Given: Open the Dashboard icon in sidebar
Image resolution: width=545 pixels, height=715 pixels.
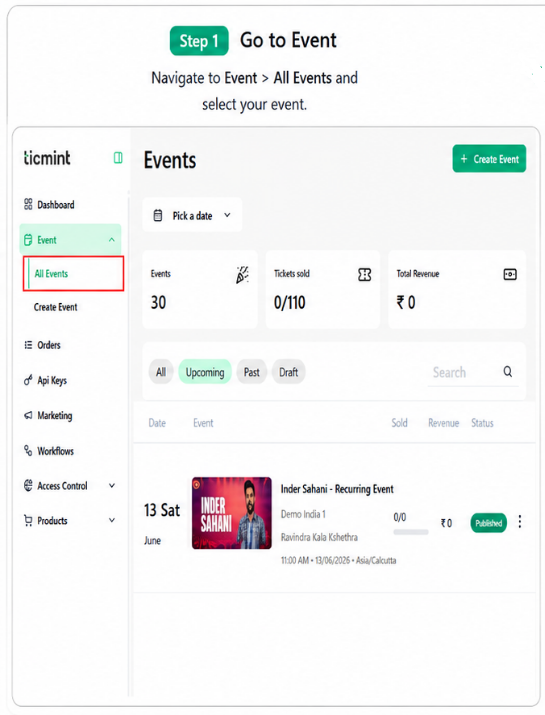Looking at the screenshot, I should pos(28,204).
